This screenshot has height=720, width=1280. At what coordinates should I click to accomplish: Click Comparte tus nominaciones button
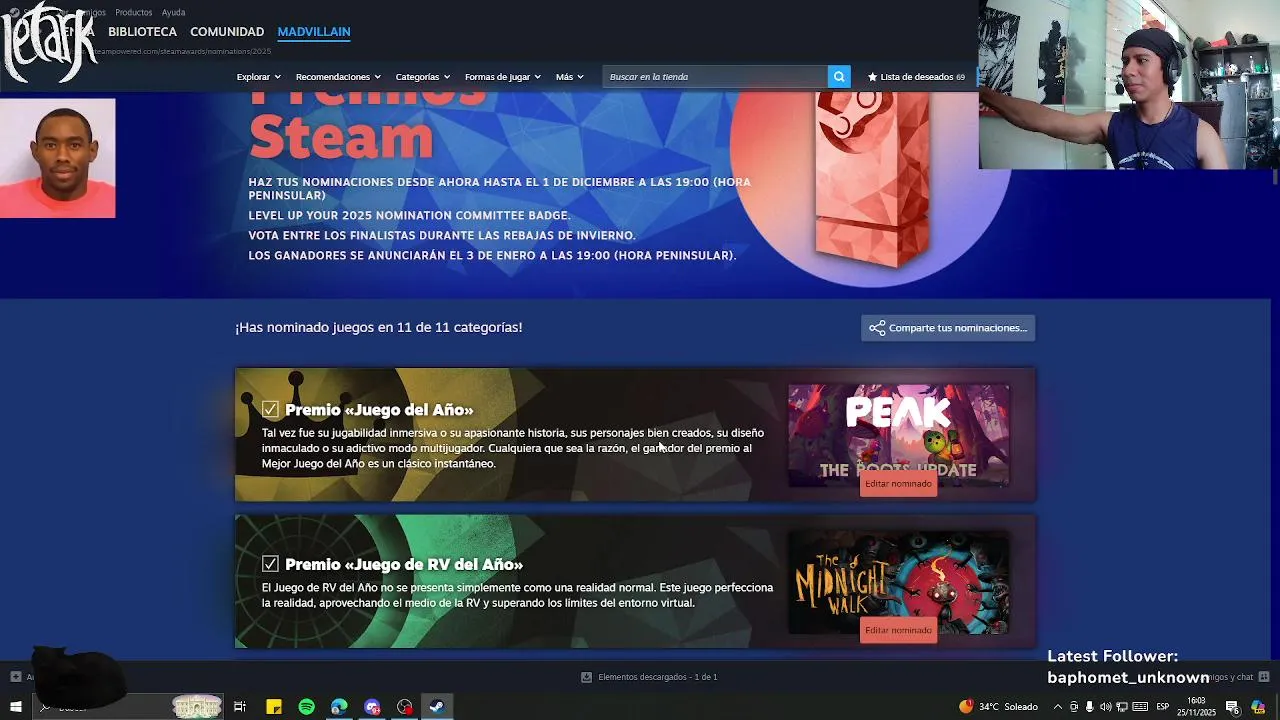[x=948, y=328]
